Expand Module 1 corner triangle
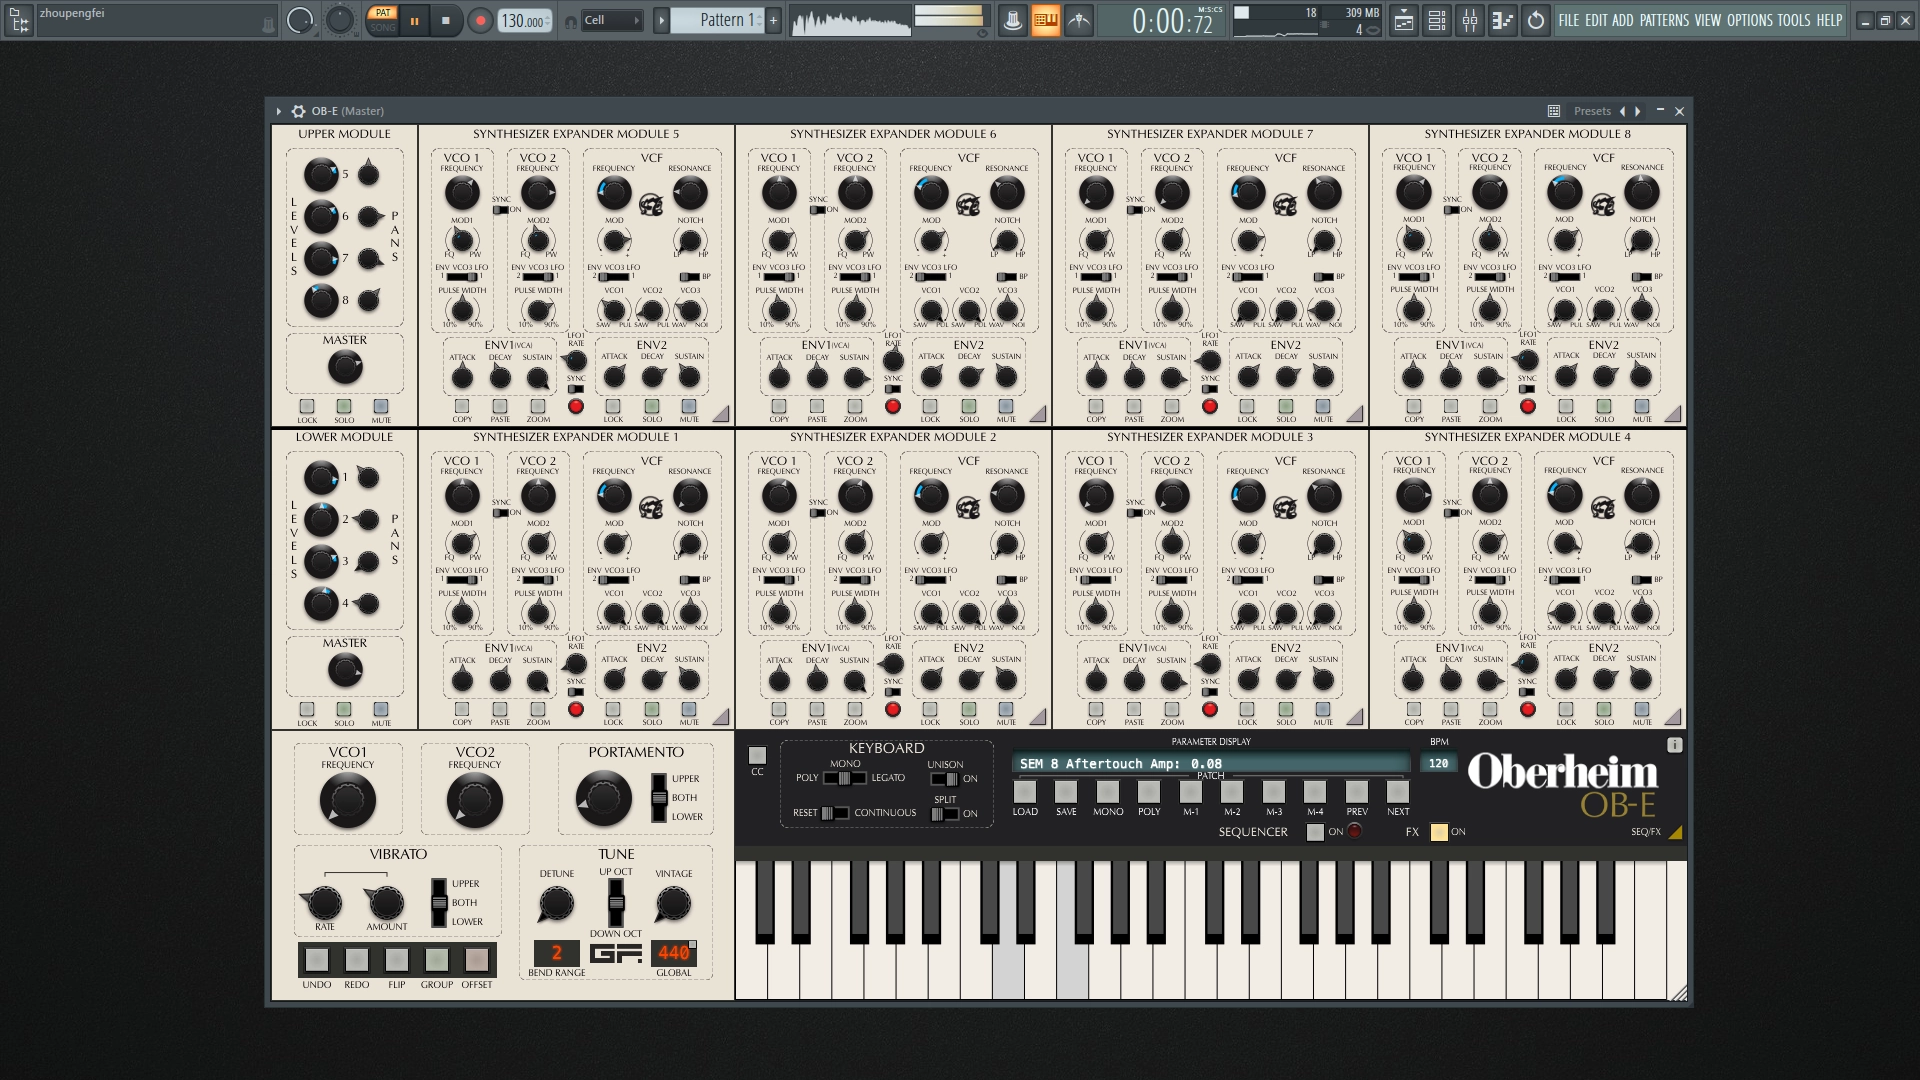This screenshot has height=1080, width=1920. pyautogui.click(x=722, y=717)
